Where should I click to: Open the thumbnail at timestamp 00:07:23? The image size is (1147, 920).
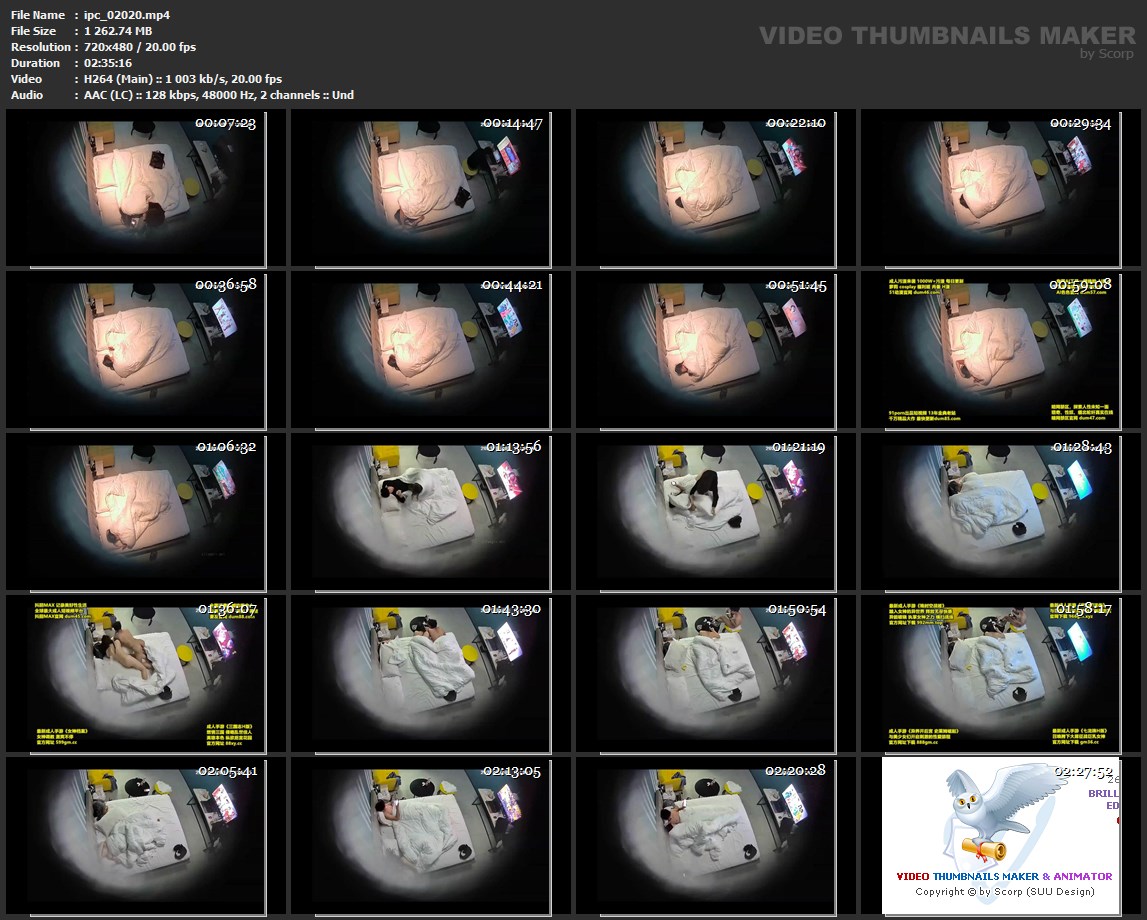click(146, 188)
